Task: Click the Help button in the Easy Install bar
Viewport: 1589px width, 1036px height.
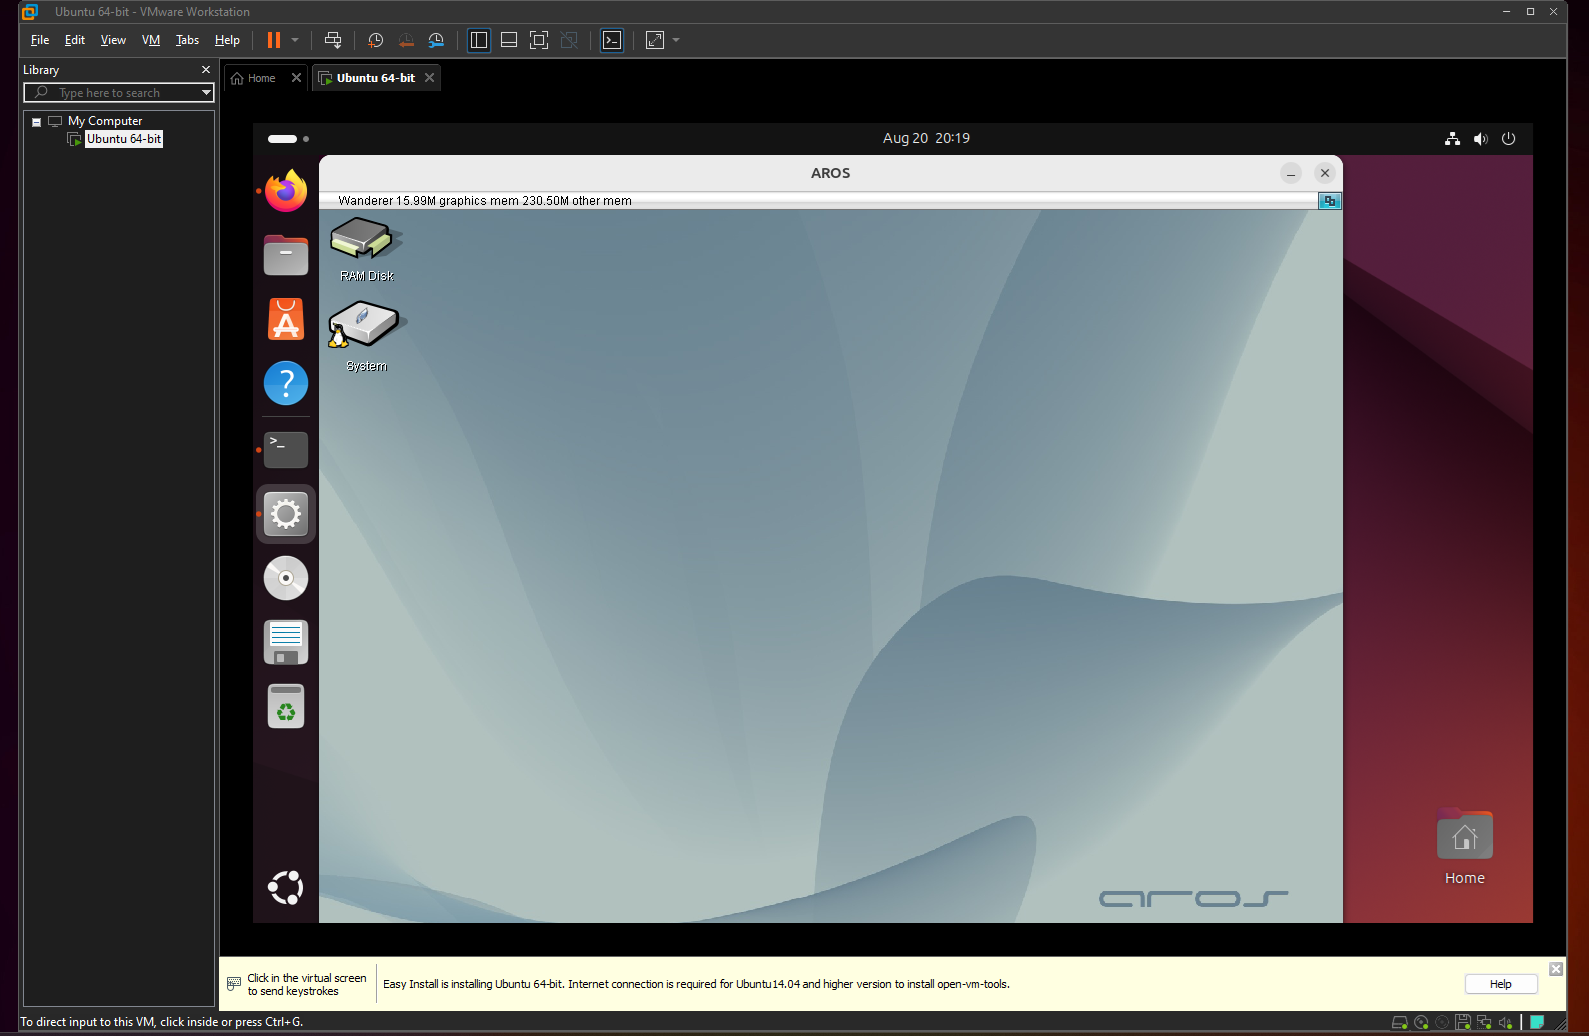Action: tap(1501, 984)
